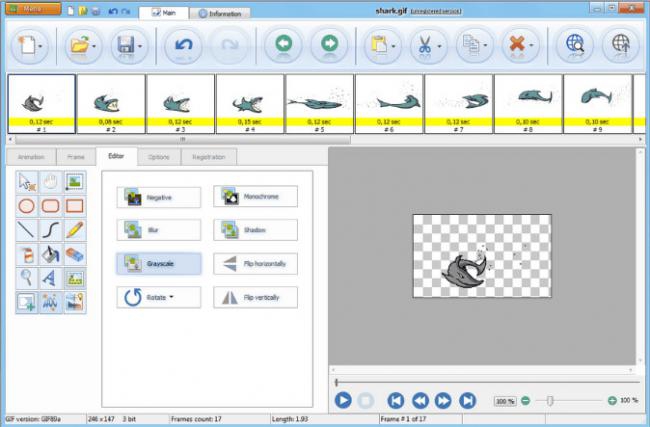Select the rounded rectangle tool
Image resolution: width=650 pixels, height=427 pixels.
pos(51,206)
